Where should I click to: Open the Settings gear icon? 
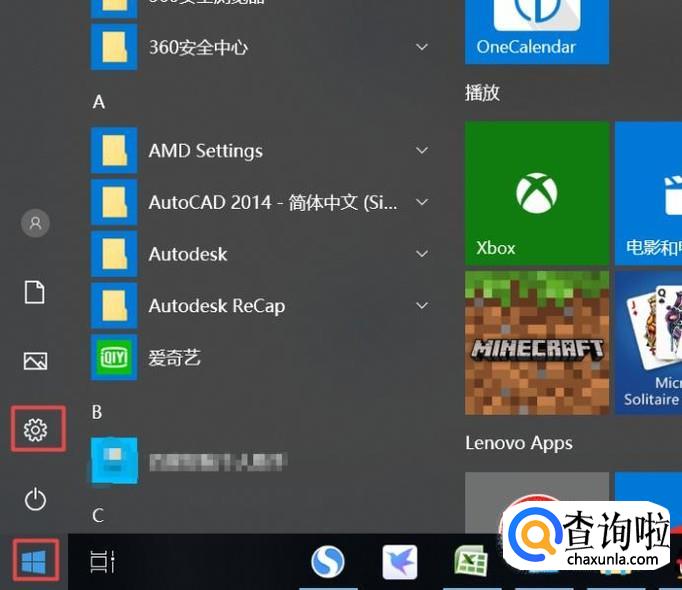(36, 430)
